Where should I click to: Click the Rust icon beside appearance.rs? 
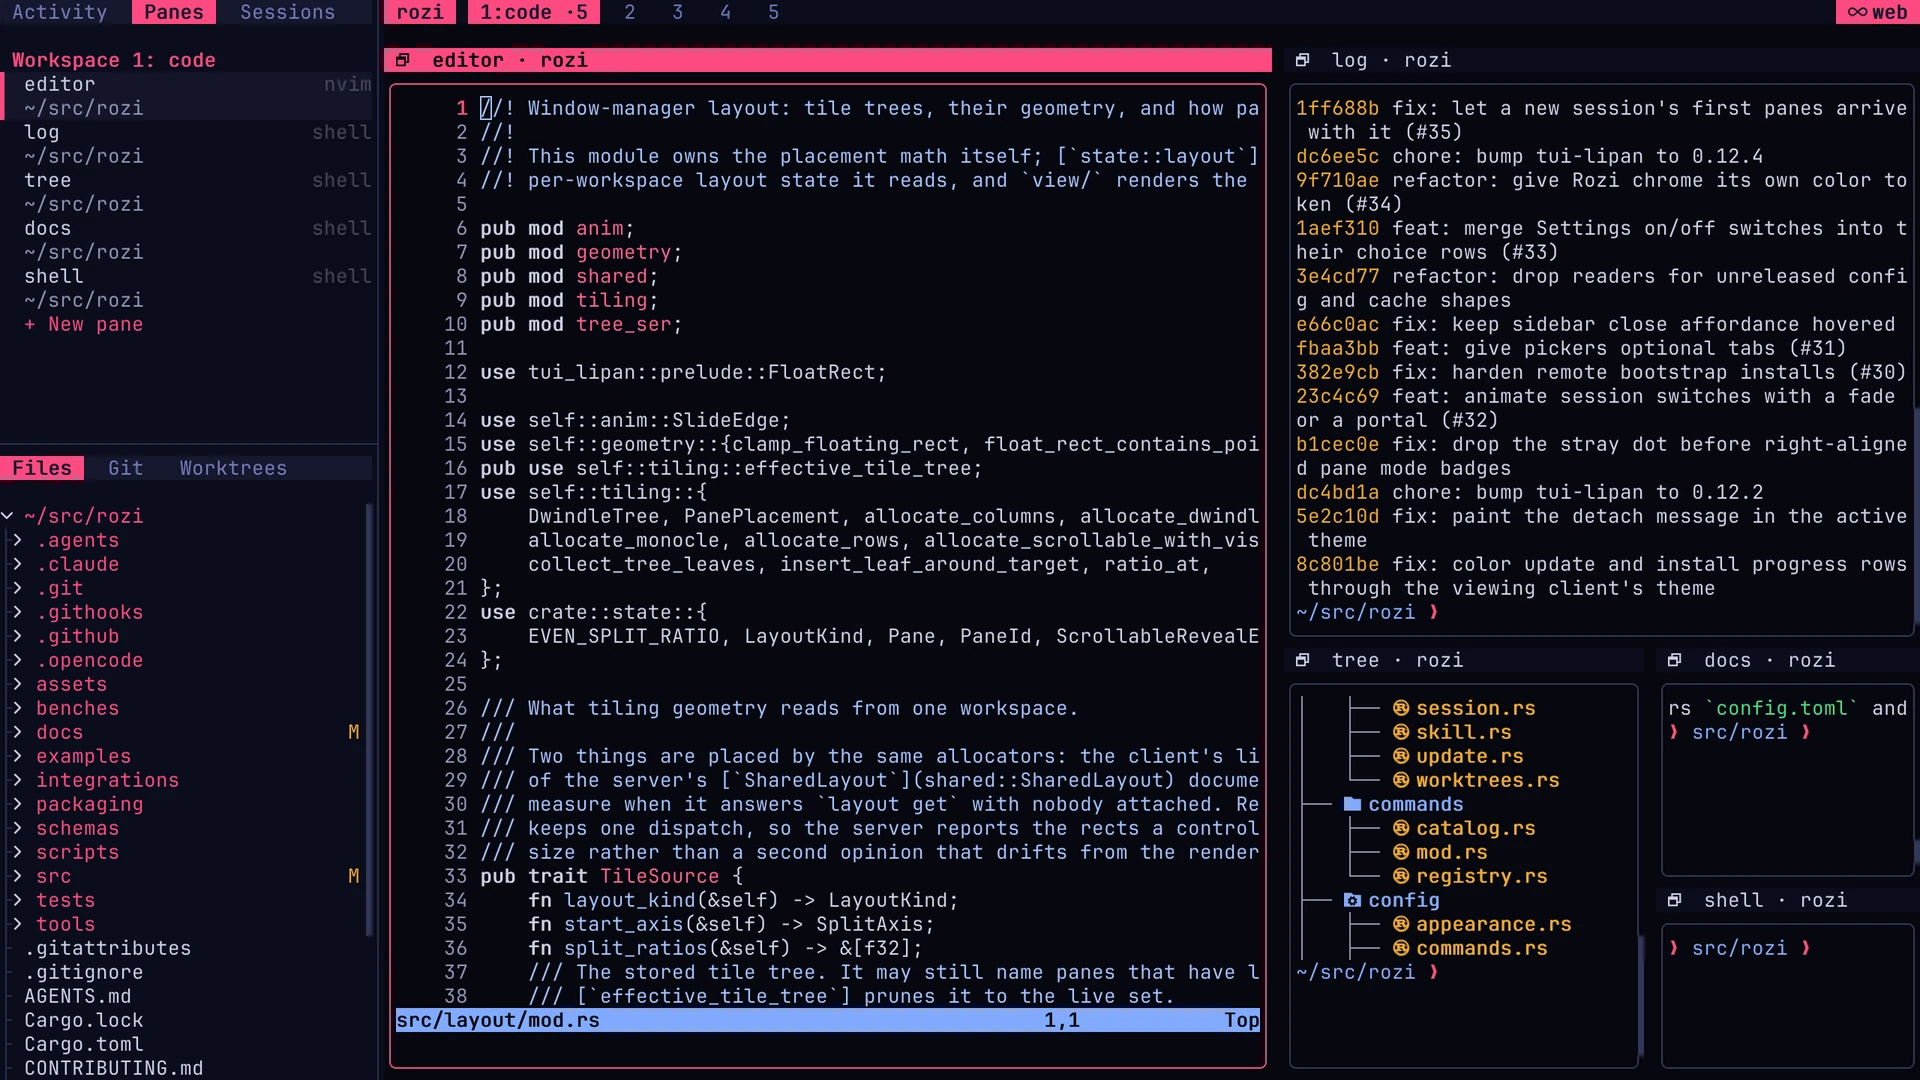point(1401,924)
